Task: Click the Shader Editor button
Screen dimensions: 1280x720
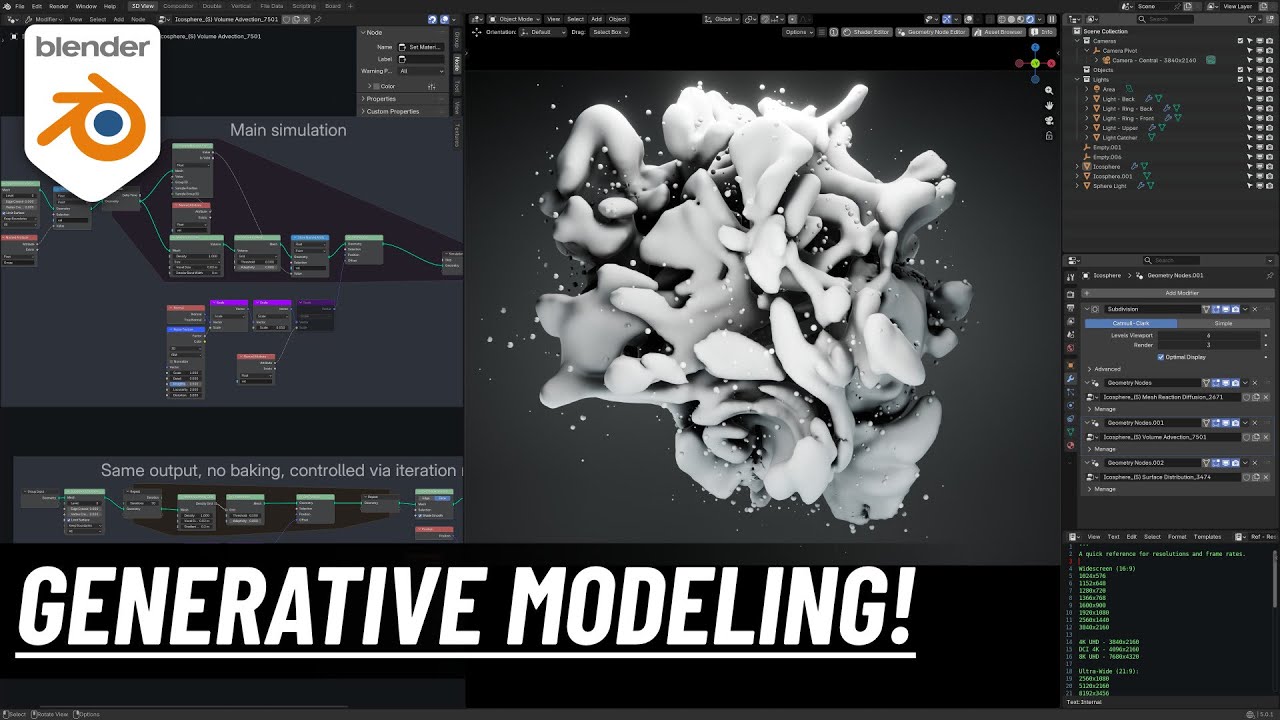Action: (x=867, y=32)
